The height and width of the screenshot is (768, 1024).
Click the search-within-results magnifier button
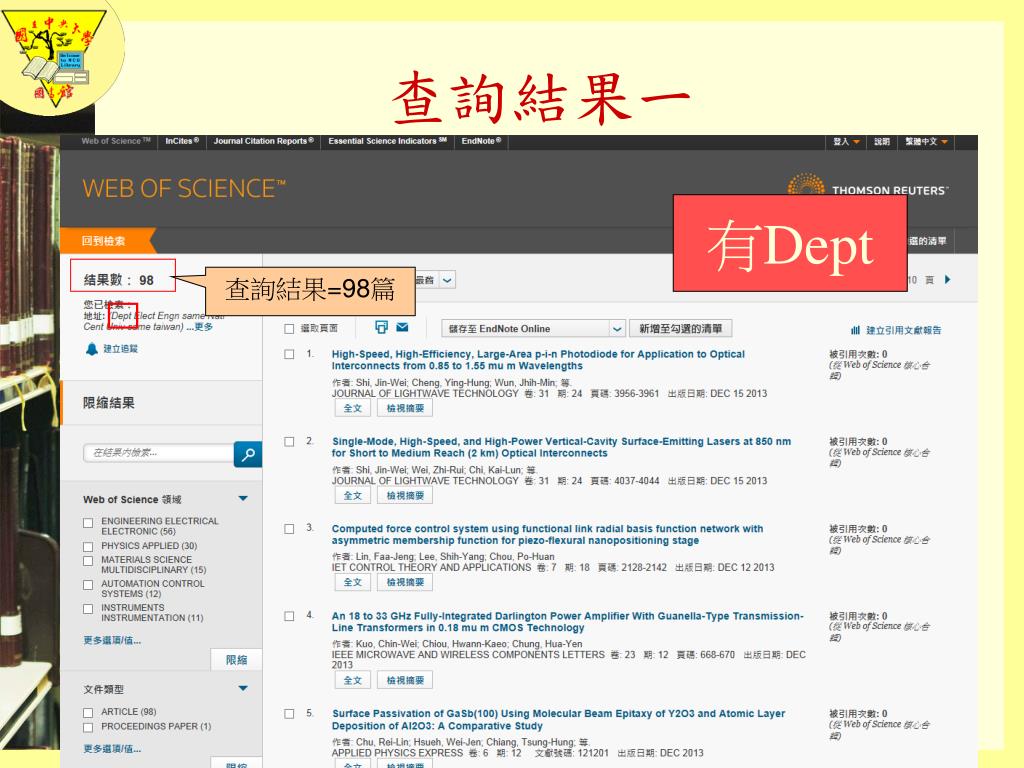[x=248, y=455]
